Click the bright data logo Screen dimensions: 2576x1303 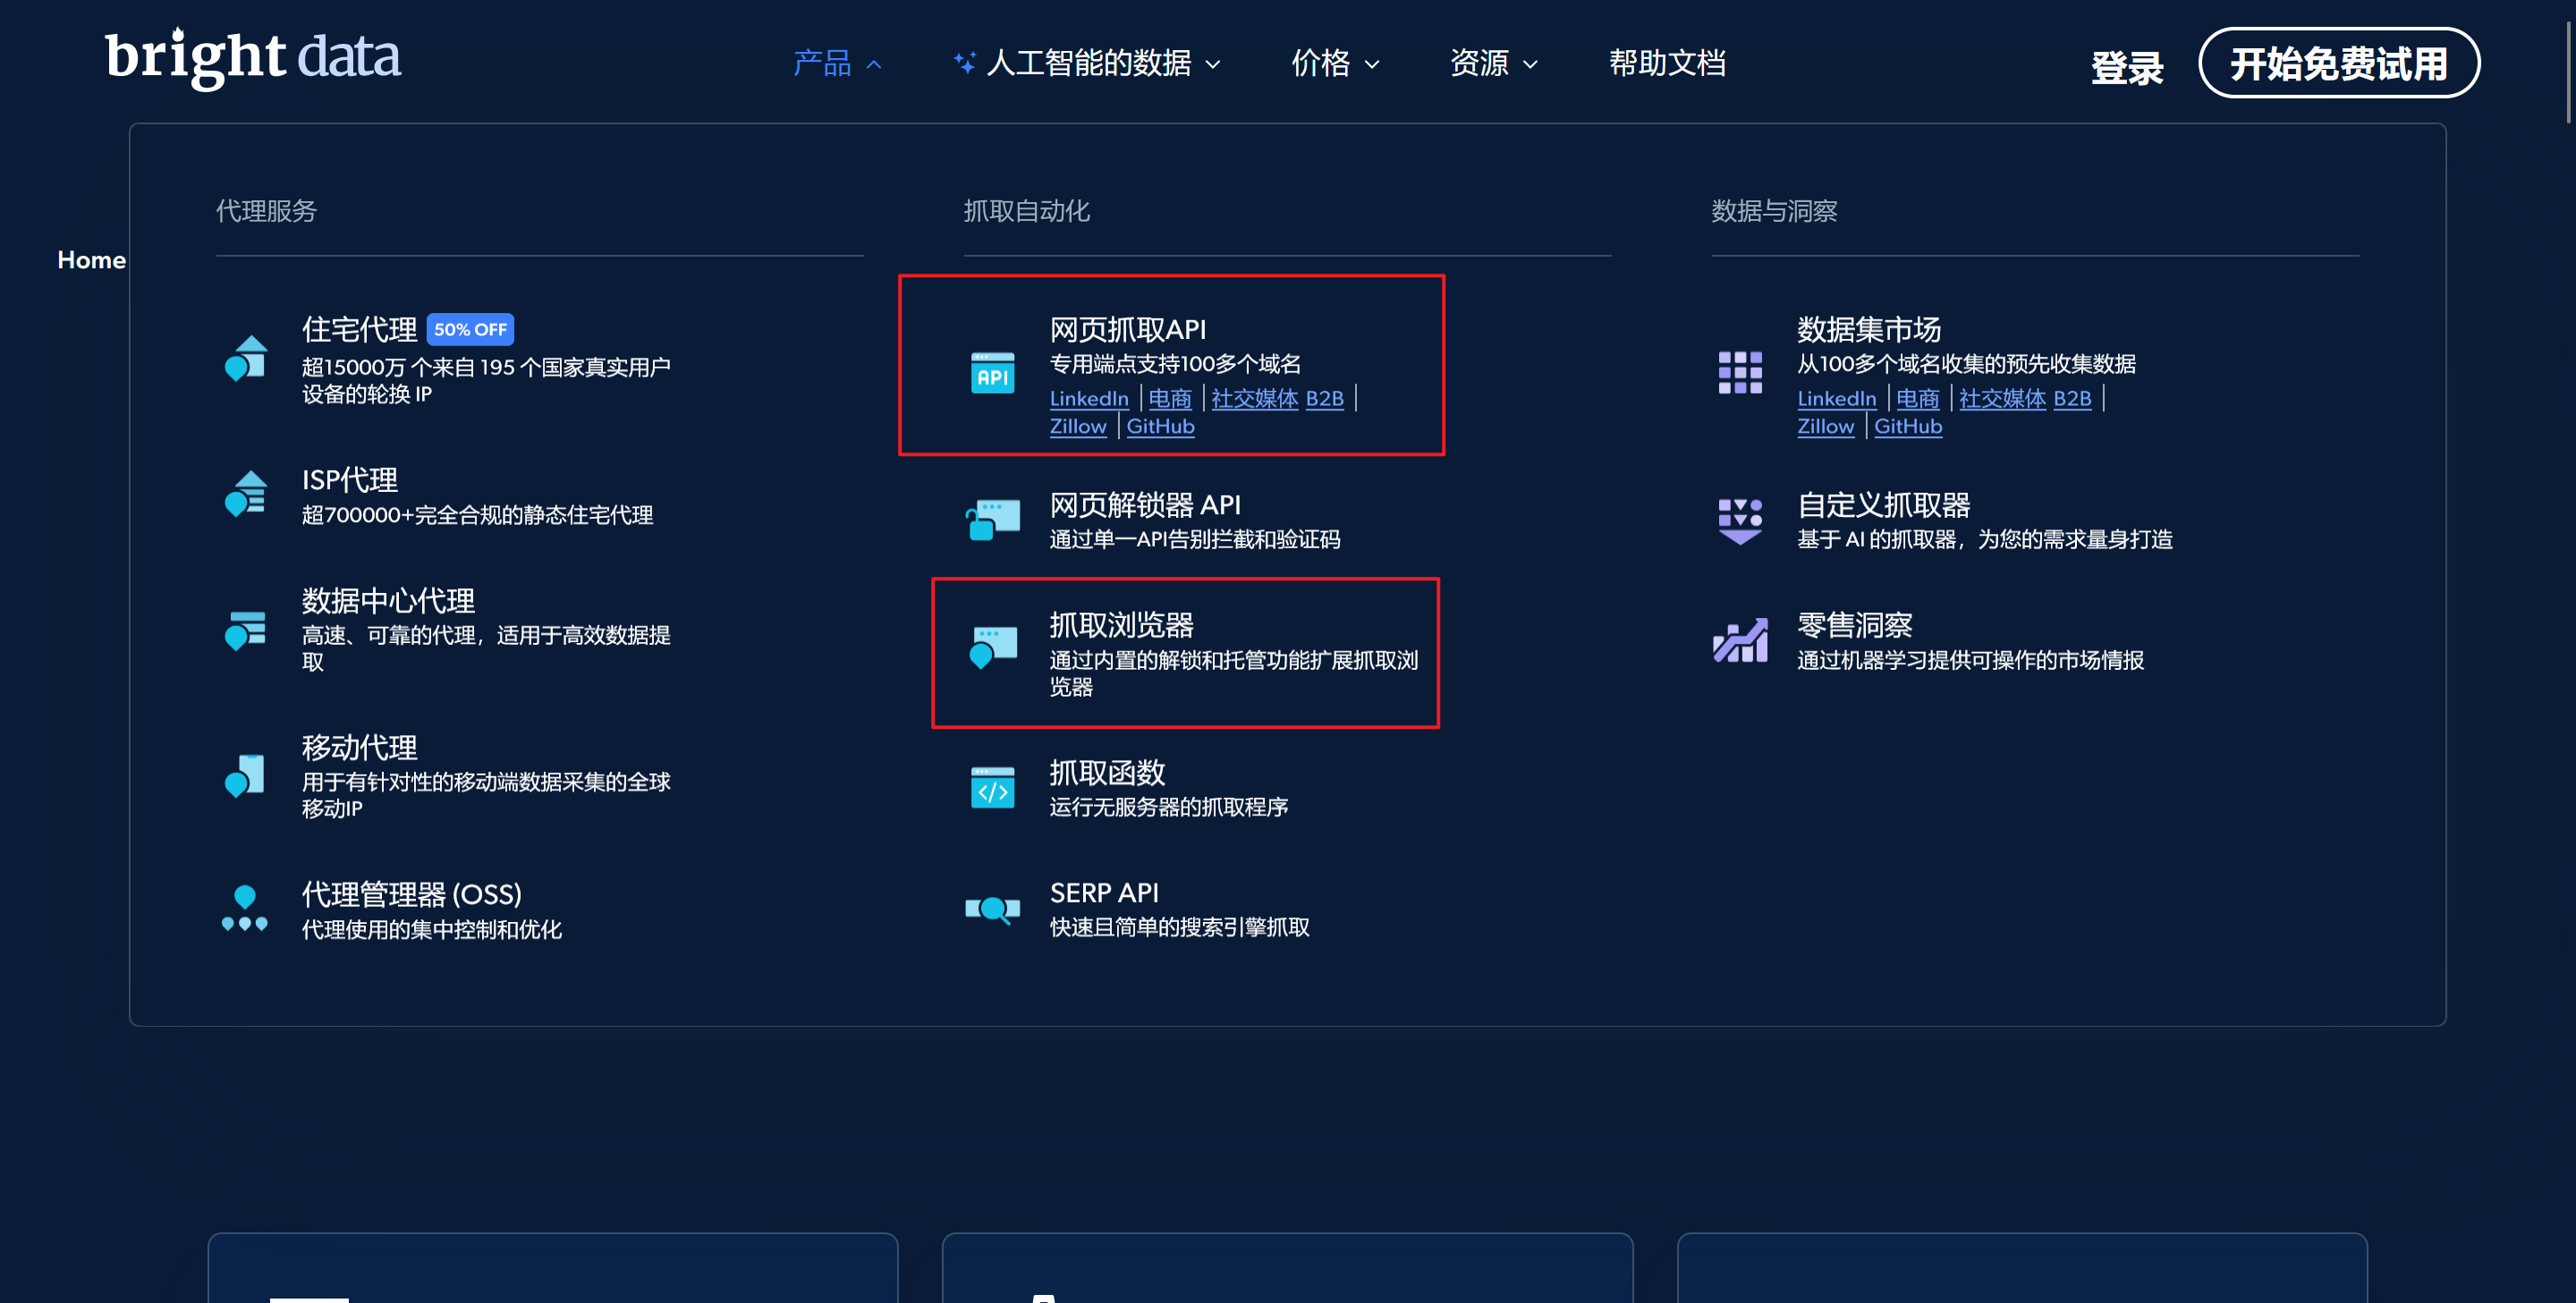tap(253, 57)
